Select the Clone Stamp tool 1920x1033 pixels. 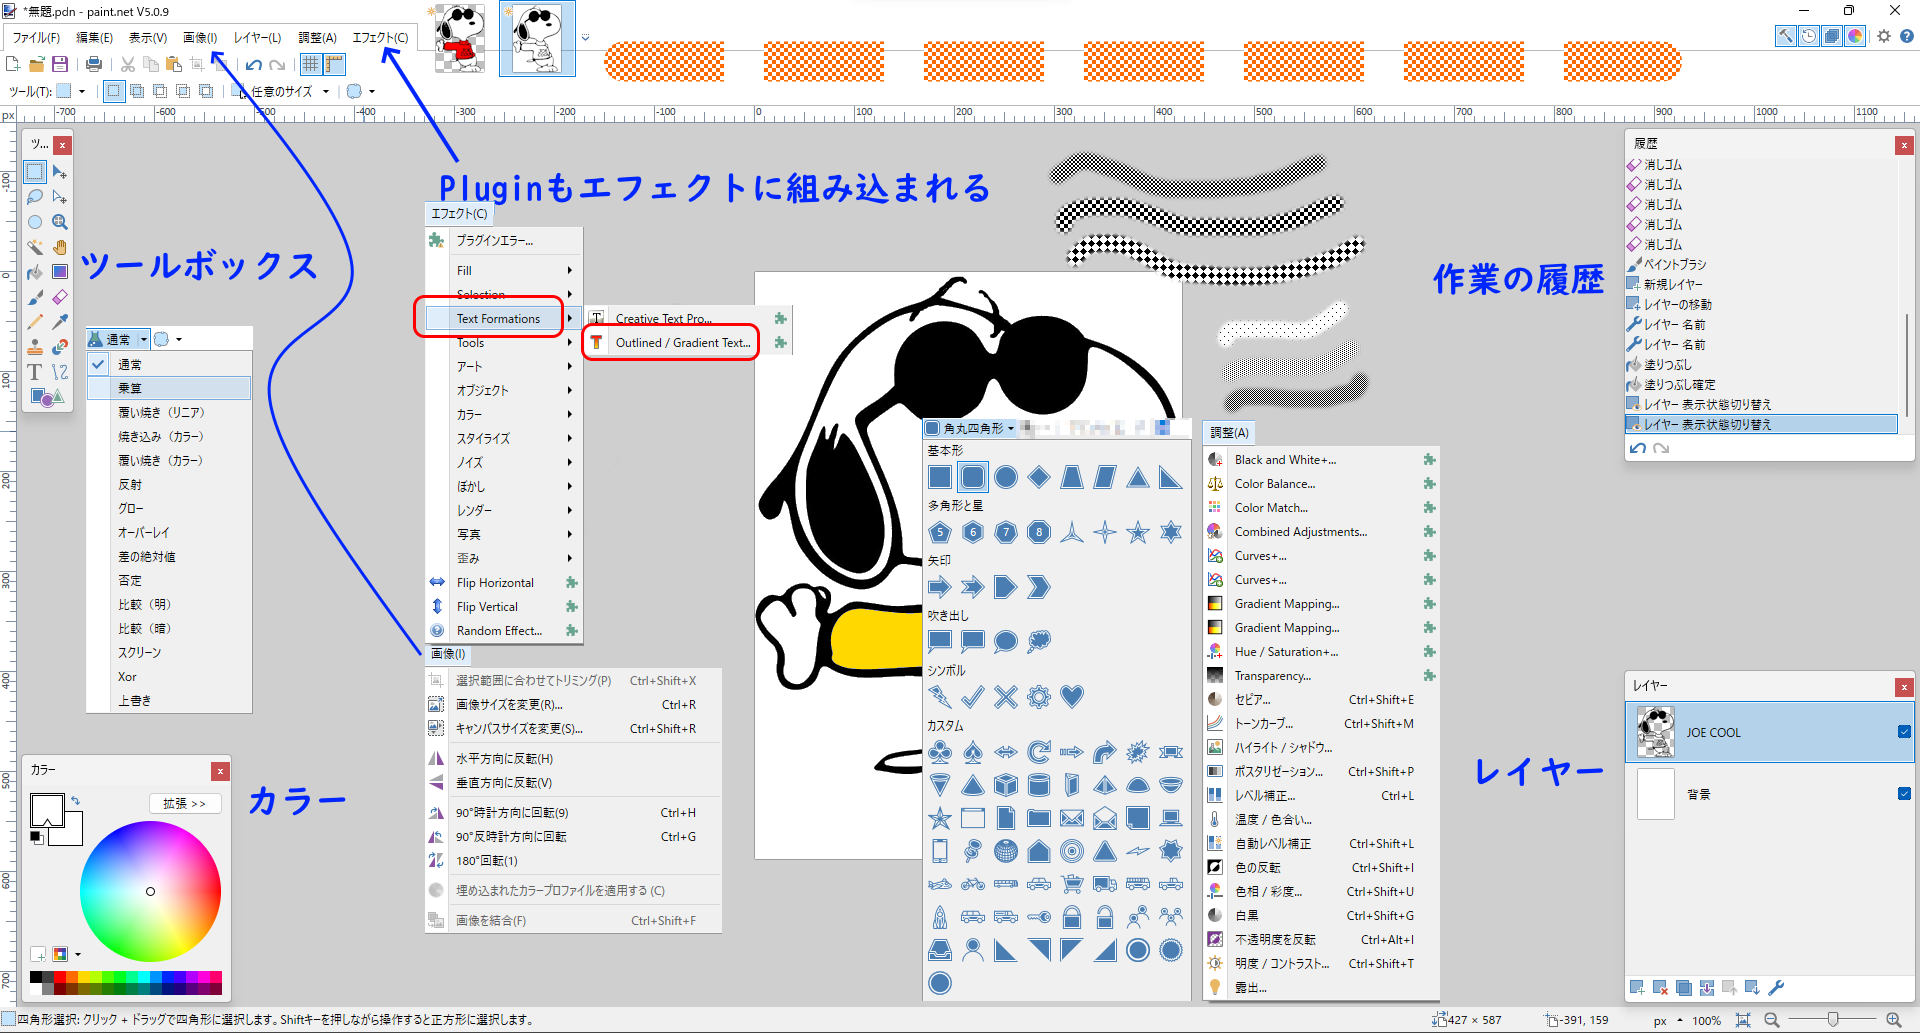(34, 347)
